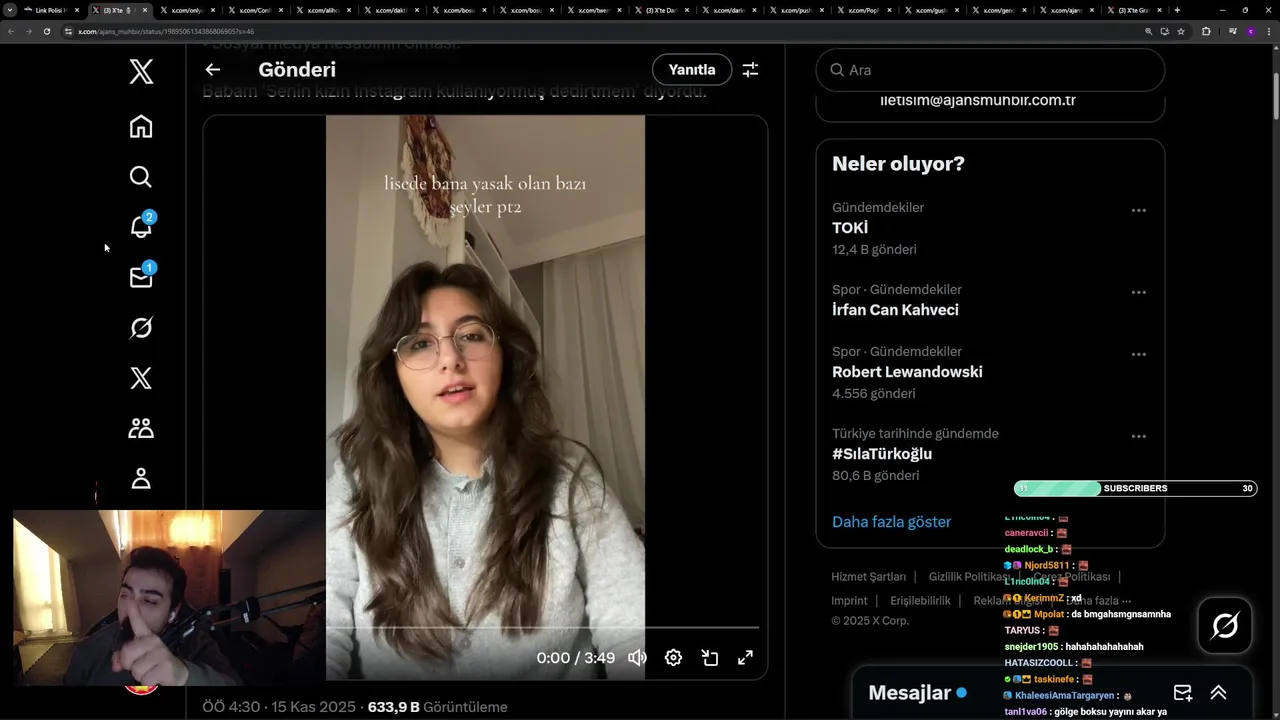Open Grok from the left sidebar

(141, 328)
